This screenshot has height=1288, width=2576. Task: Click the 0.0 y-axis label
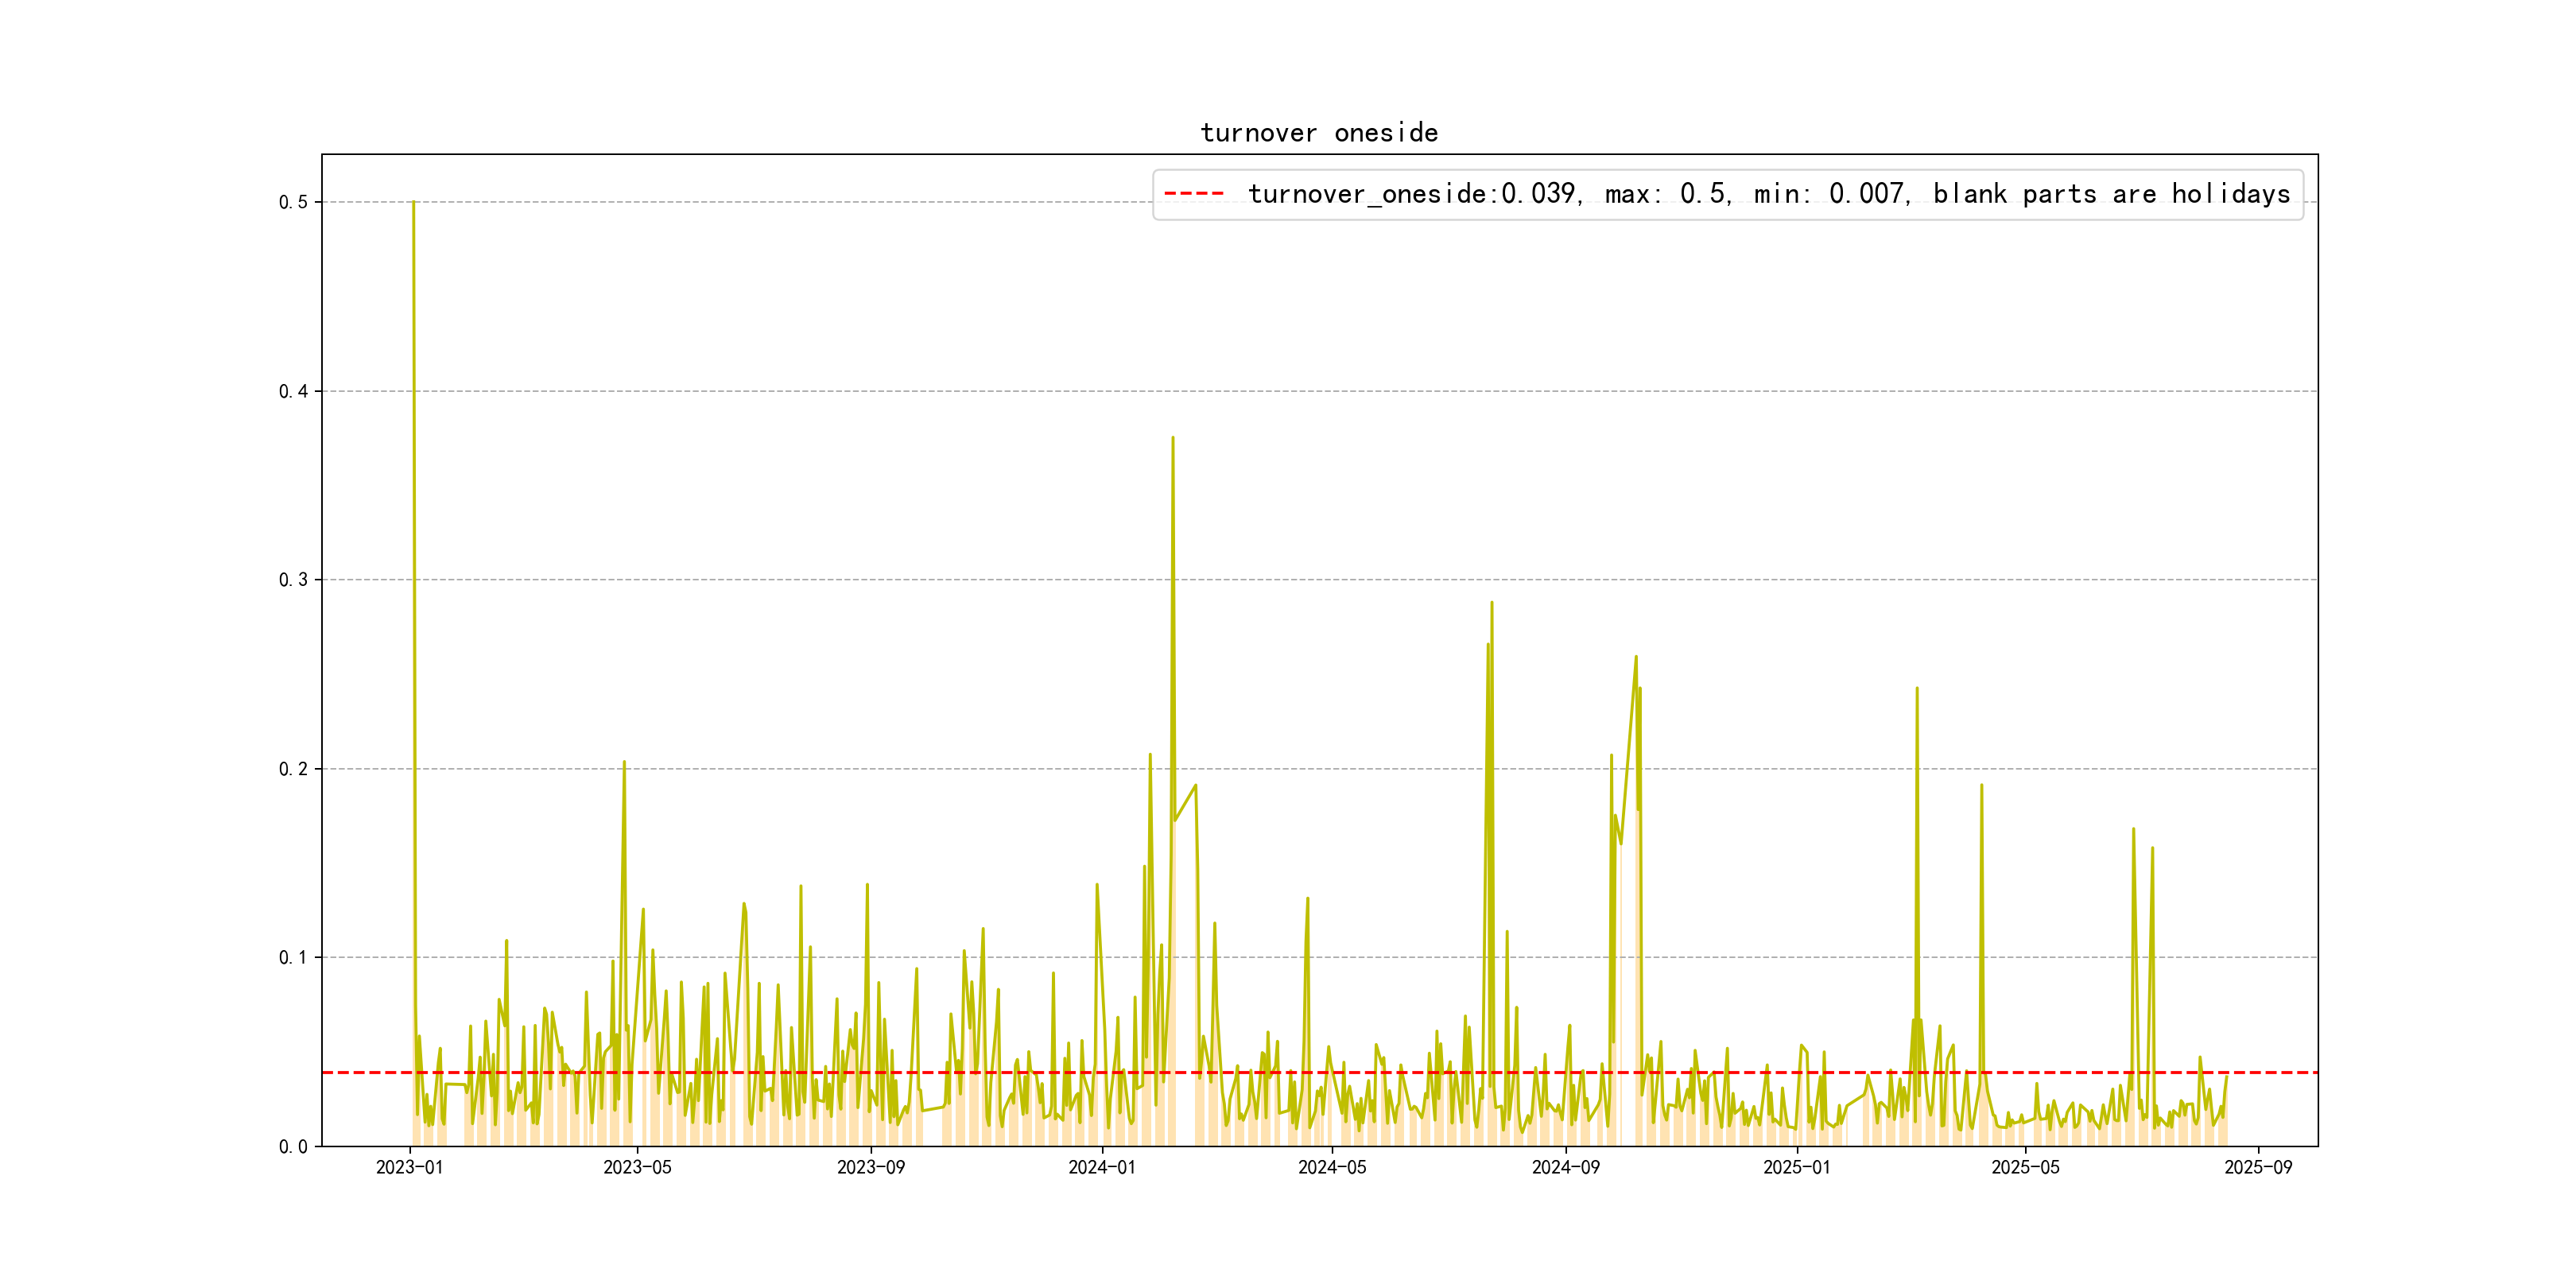[x=293, y=1147]
